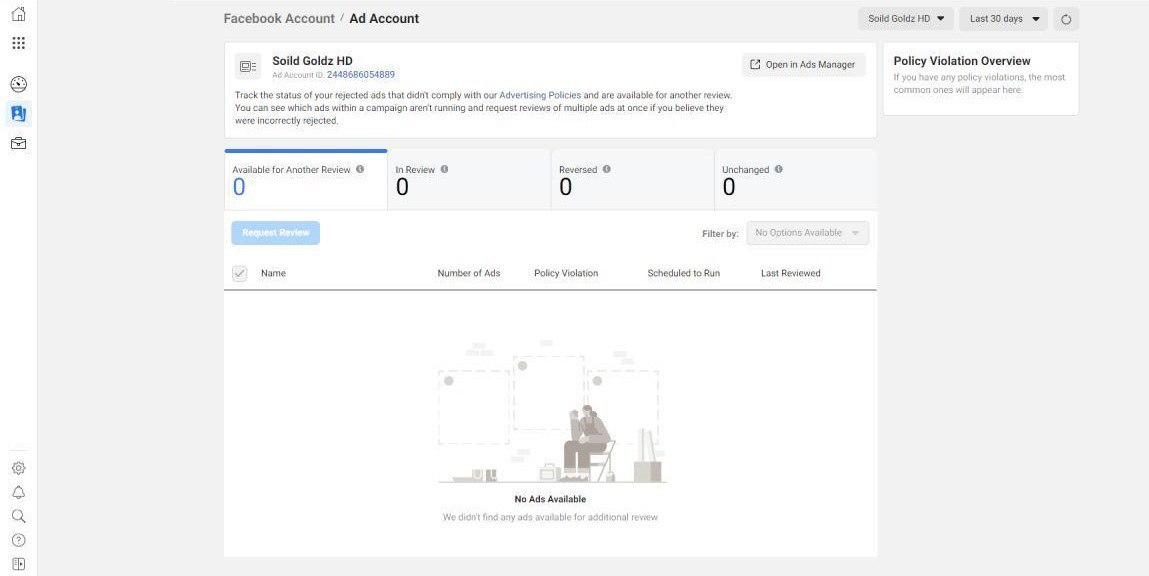The width and height of the screenshot is (1149, 576).
Task: Show info for Available for Another Review
Action: [360, 169]
